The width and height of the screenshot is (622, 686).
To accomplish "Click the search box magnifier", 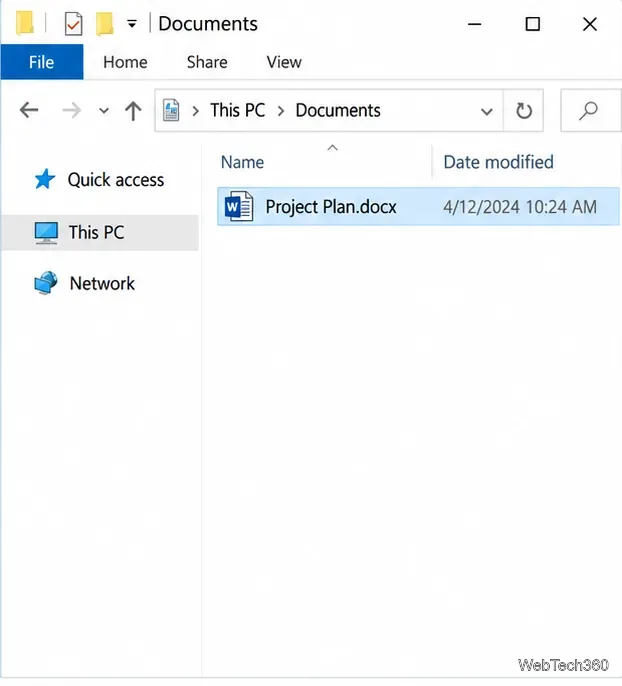I will pos(588,111).
